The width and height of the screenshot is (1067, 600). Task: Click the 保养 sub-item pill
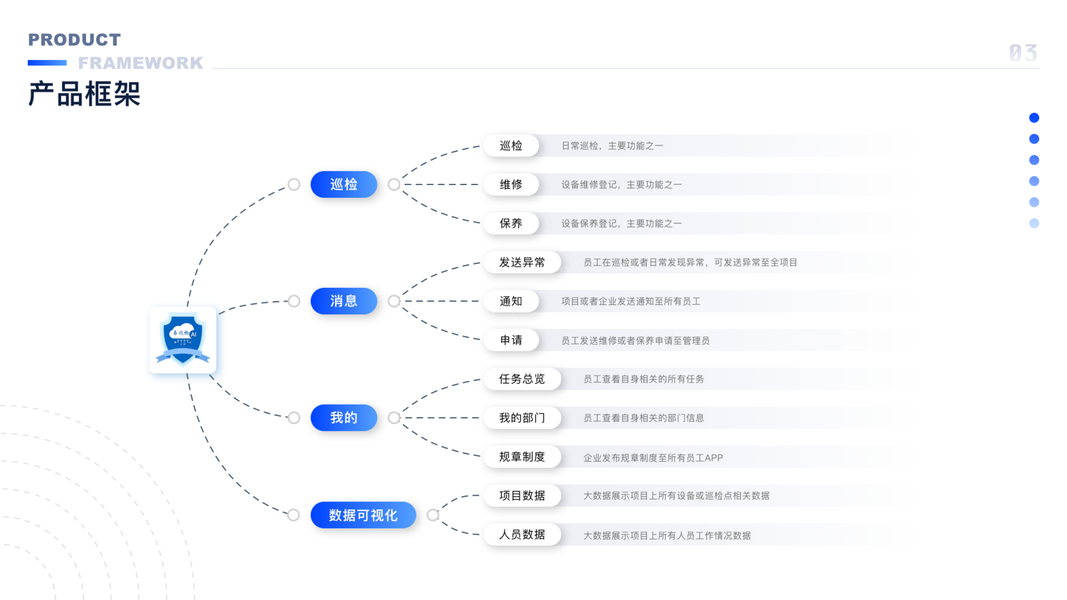point(511,223)
